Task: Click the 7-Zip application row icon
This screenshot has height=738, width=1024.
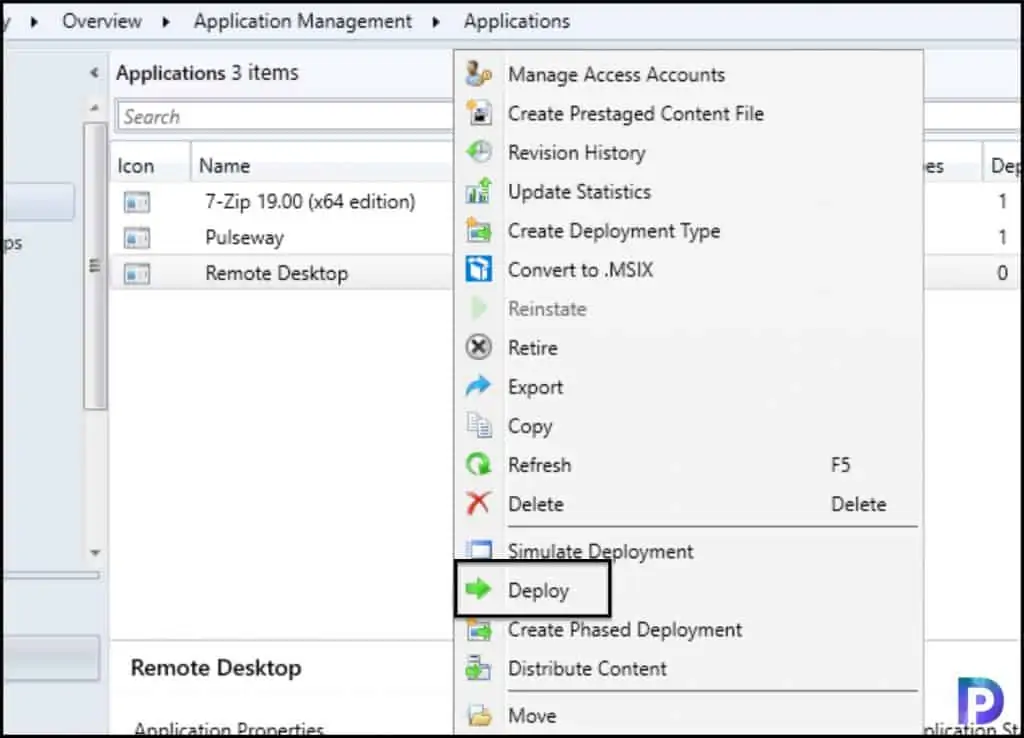Action: click(x=136, y=202)
